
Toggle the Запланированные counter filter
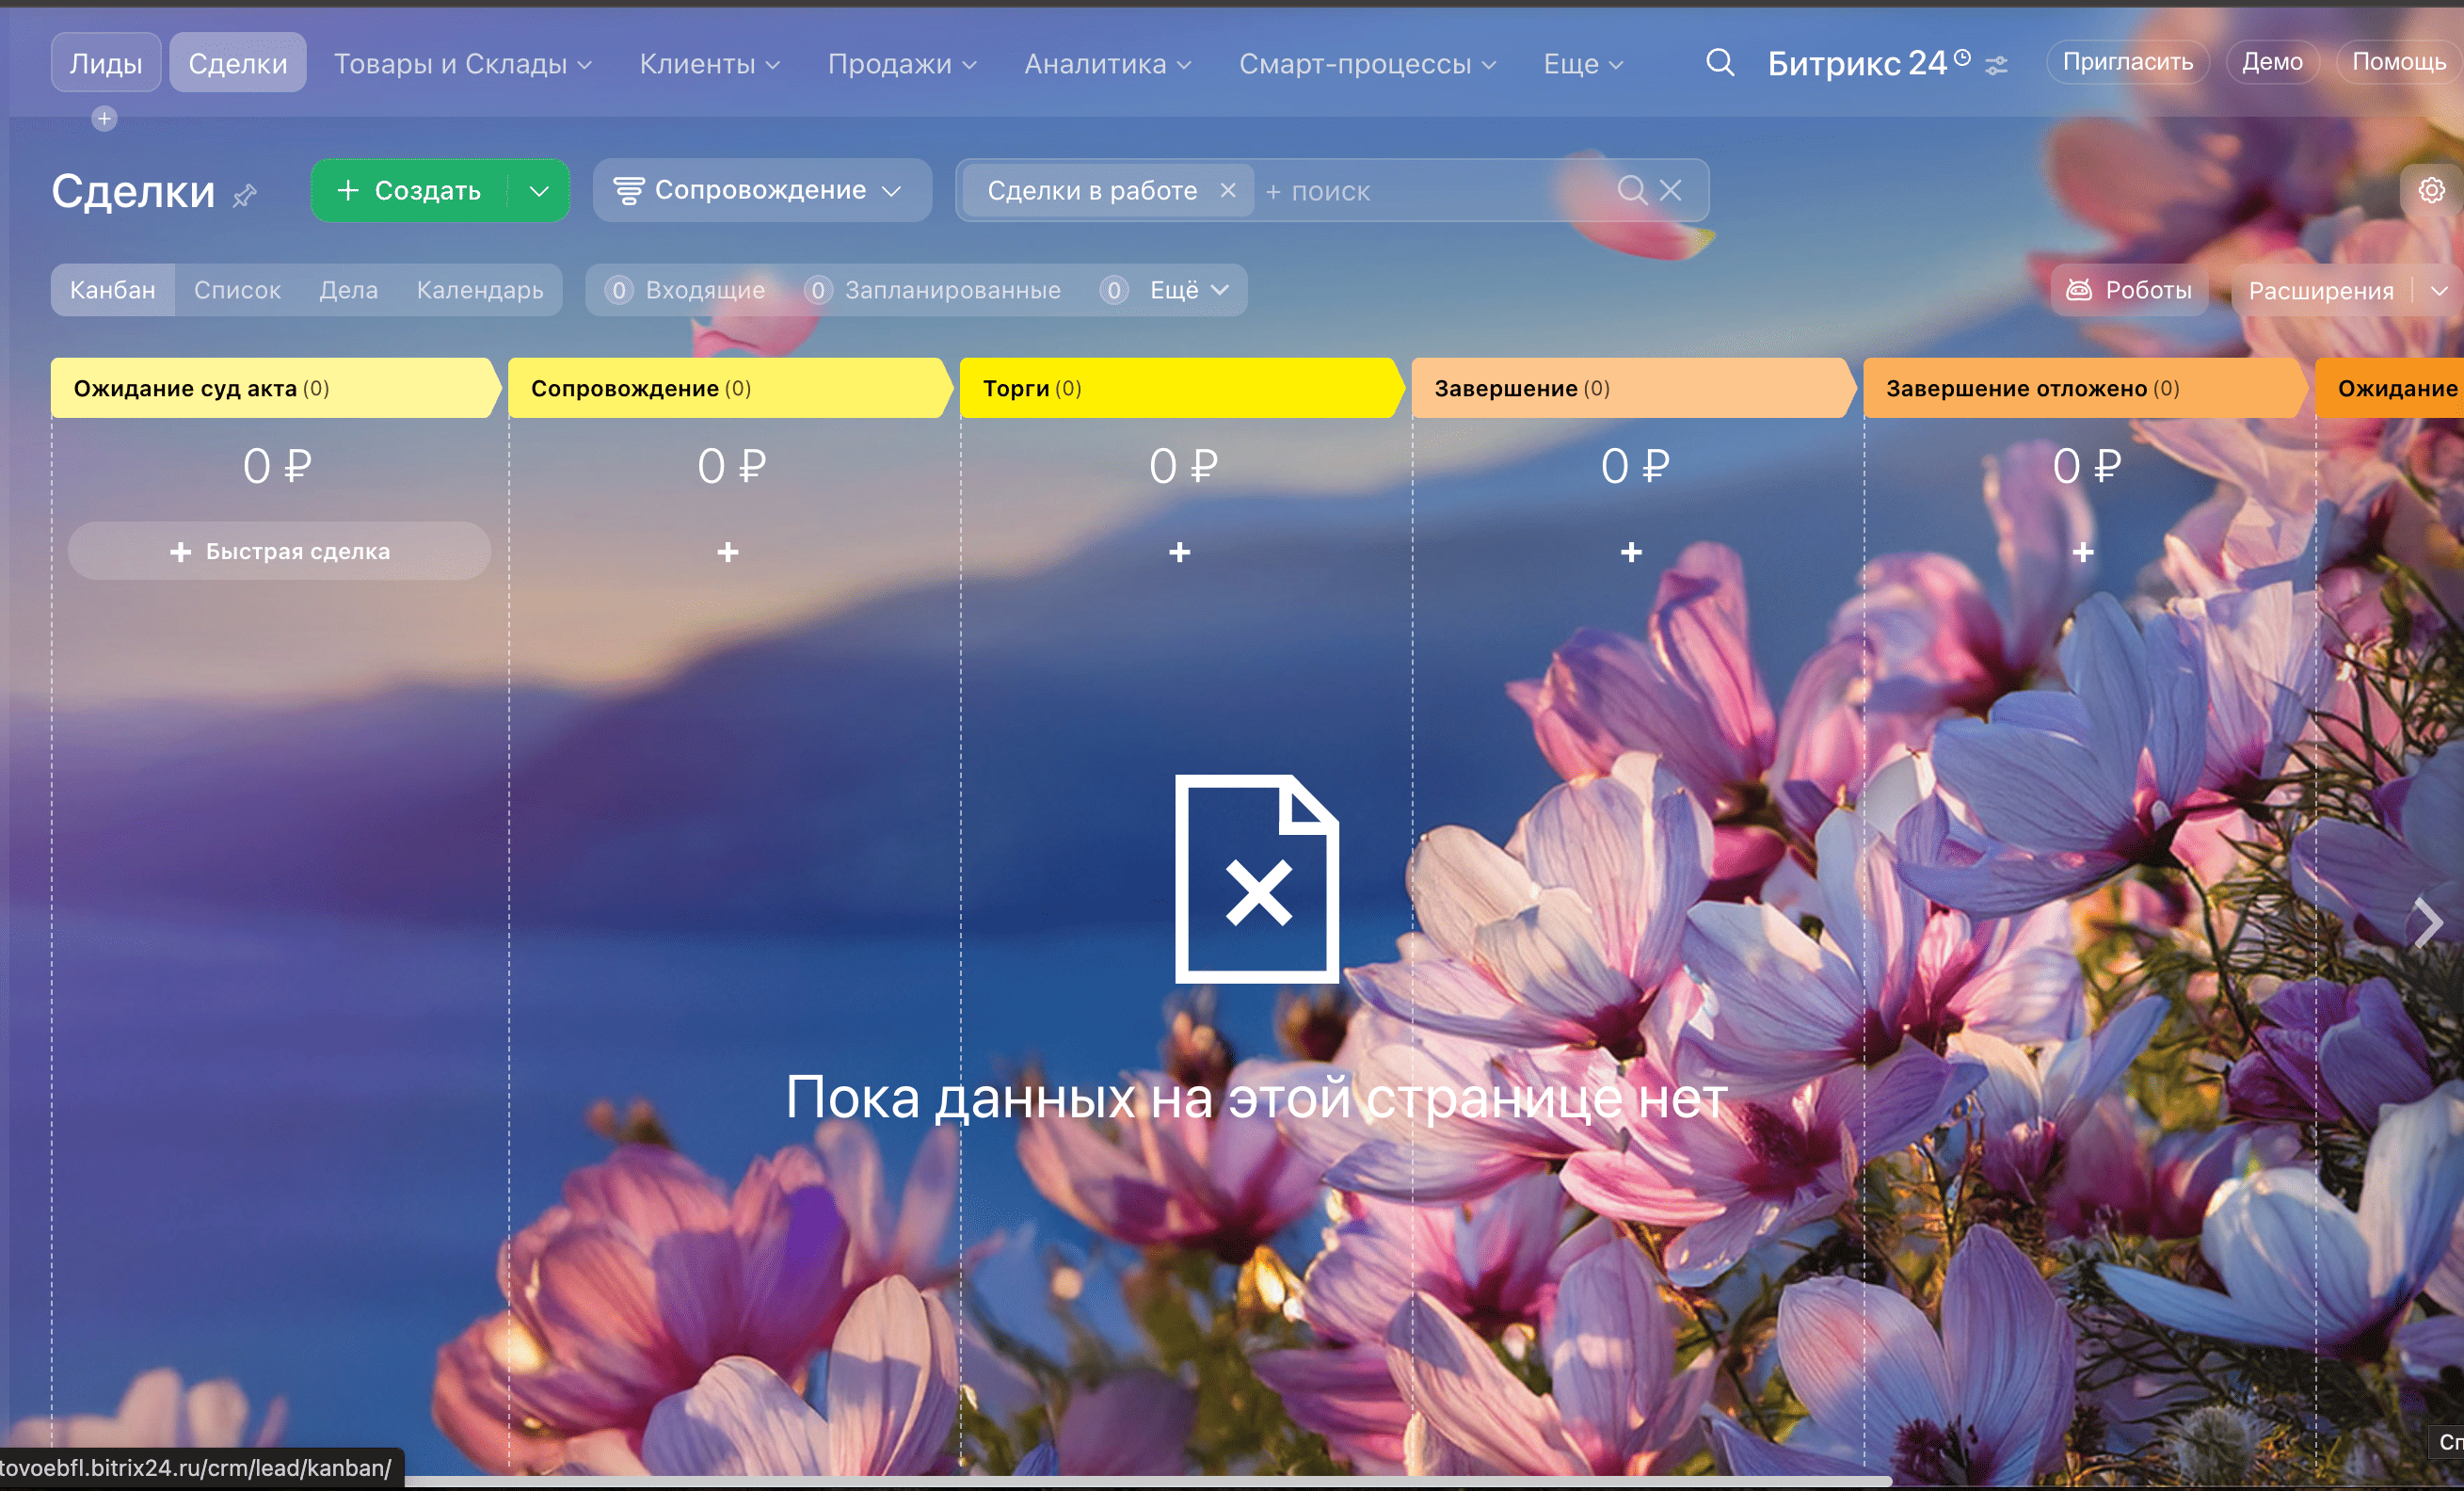(x=933, y=290)
